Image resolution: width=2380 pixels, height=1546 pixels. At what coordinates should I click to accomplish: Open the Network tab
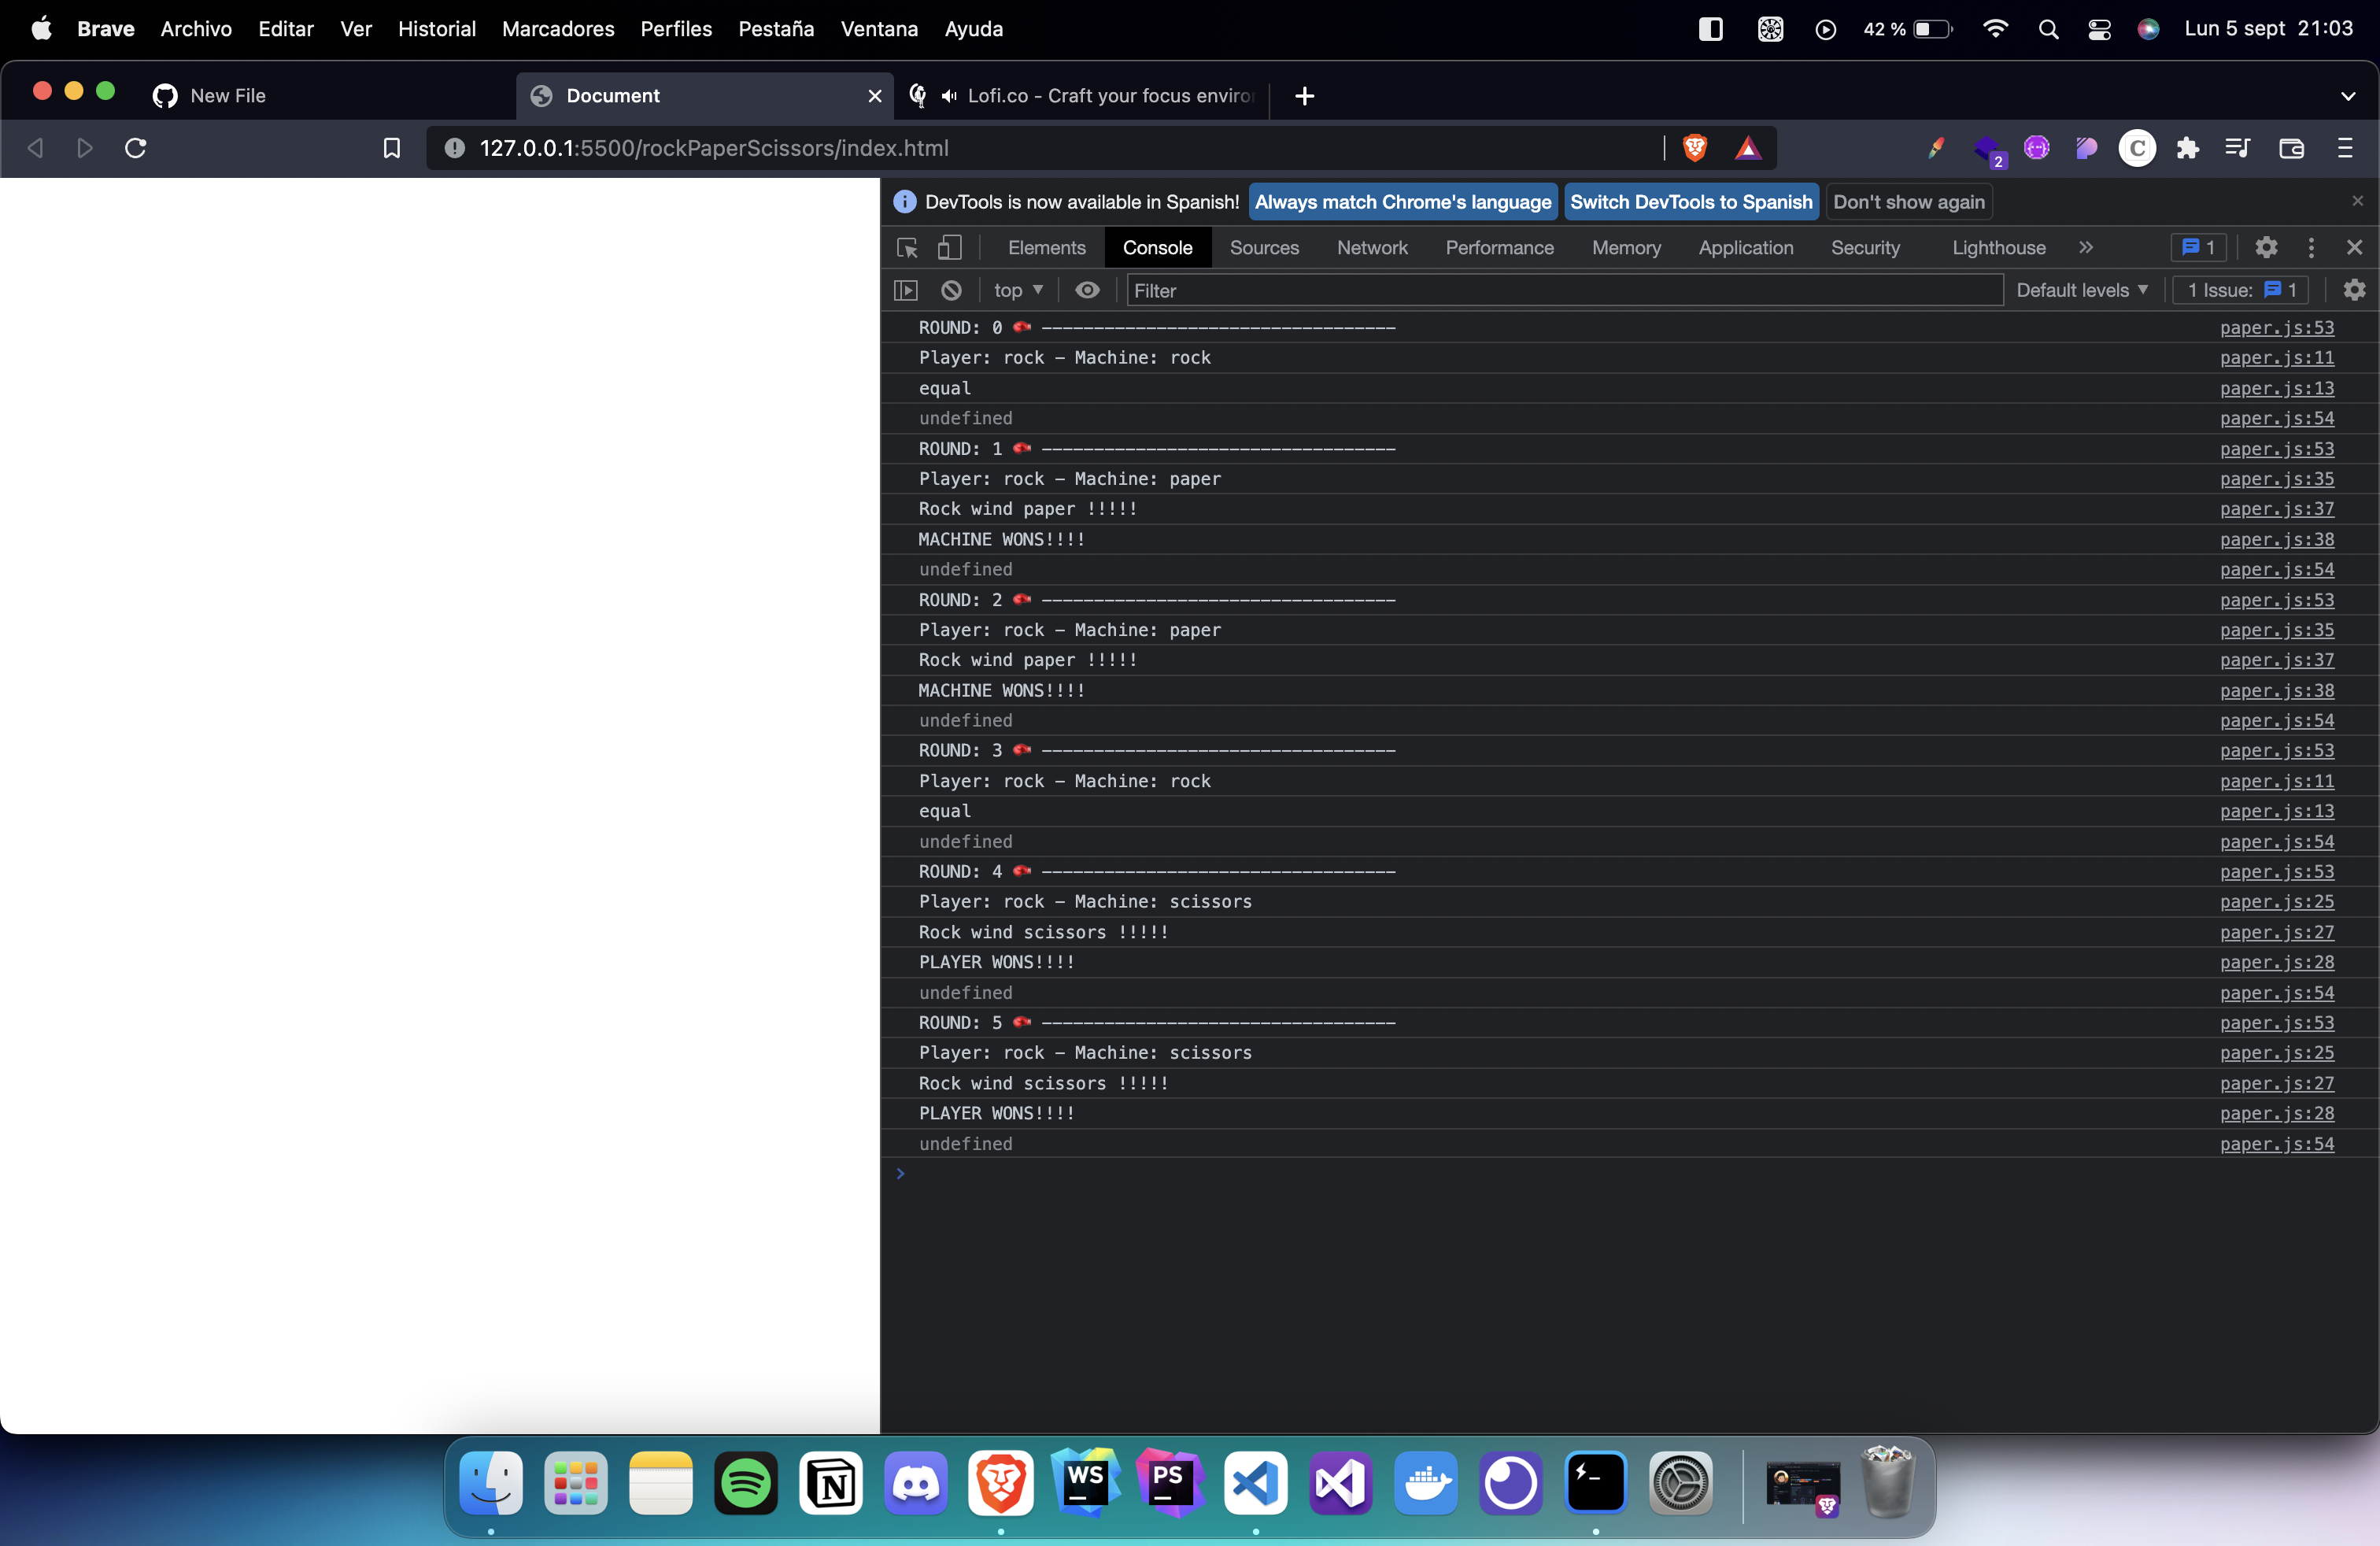pyautogui.click(x=1372, y=247)
